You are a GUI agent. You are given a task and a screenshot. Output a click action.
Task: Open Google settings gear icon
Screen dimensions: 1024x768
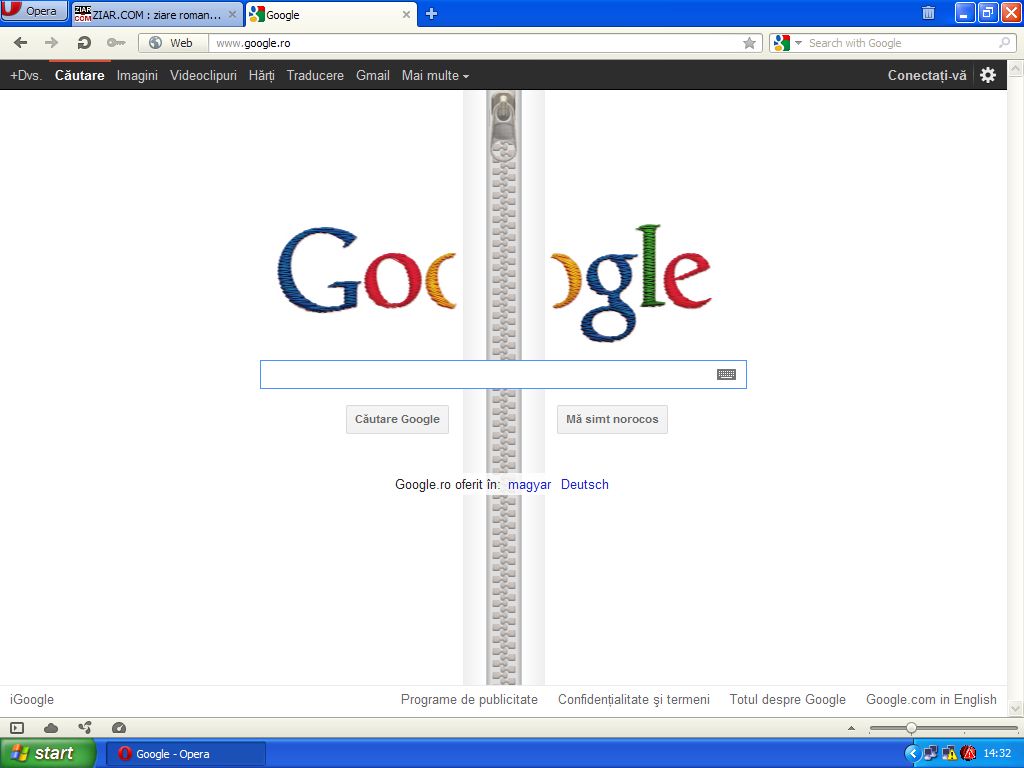point(988,75)
